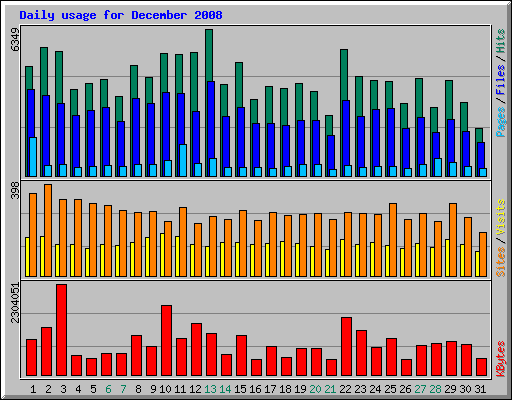Image resolution: width=512 pixels, height=400 pixels.
Task: Select the 'KBytes' legend label
Action: click(500, 359)
